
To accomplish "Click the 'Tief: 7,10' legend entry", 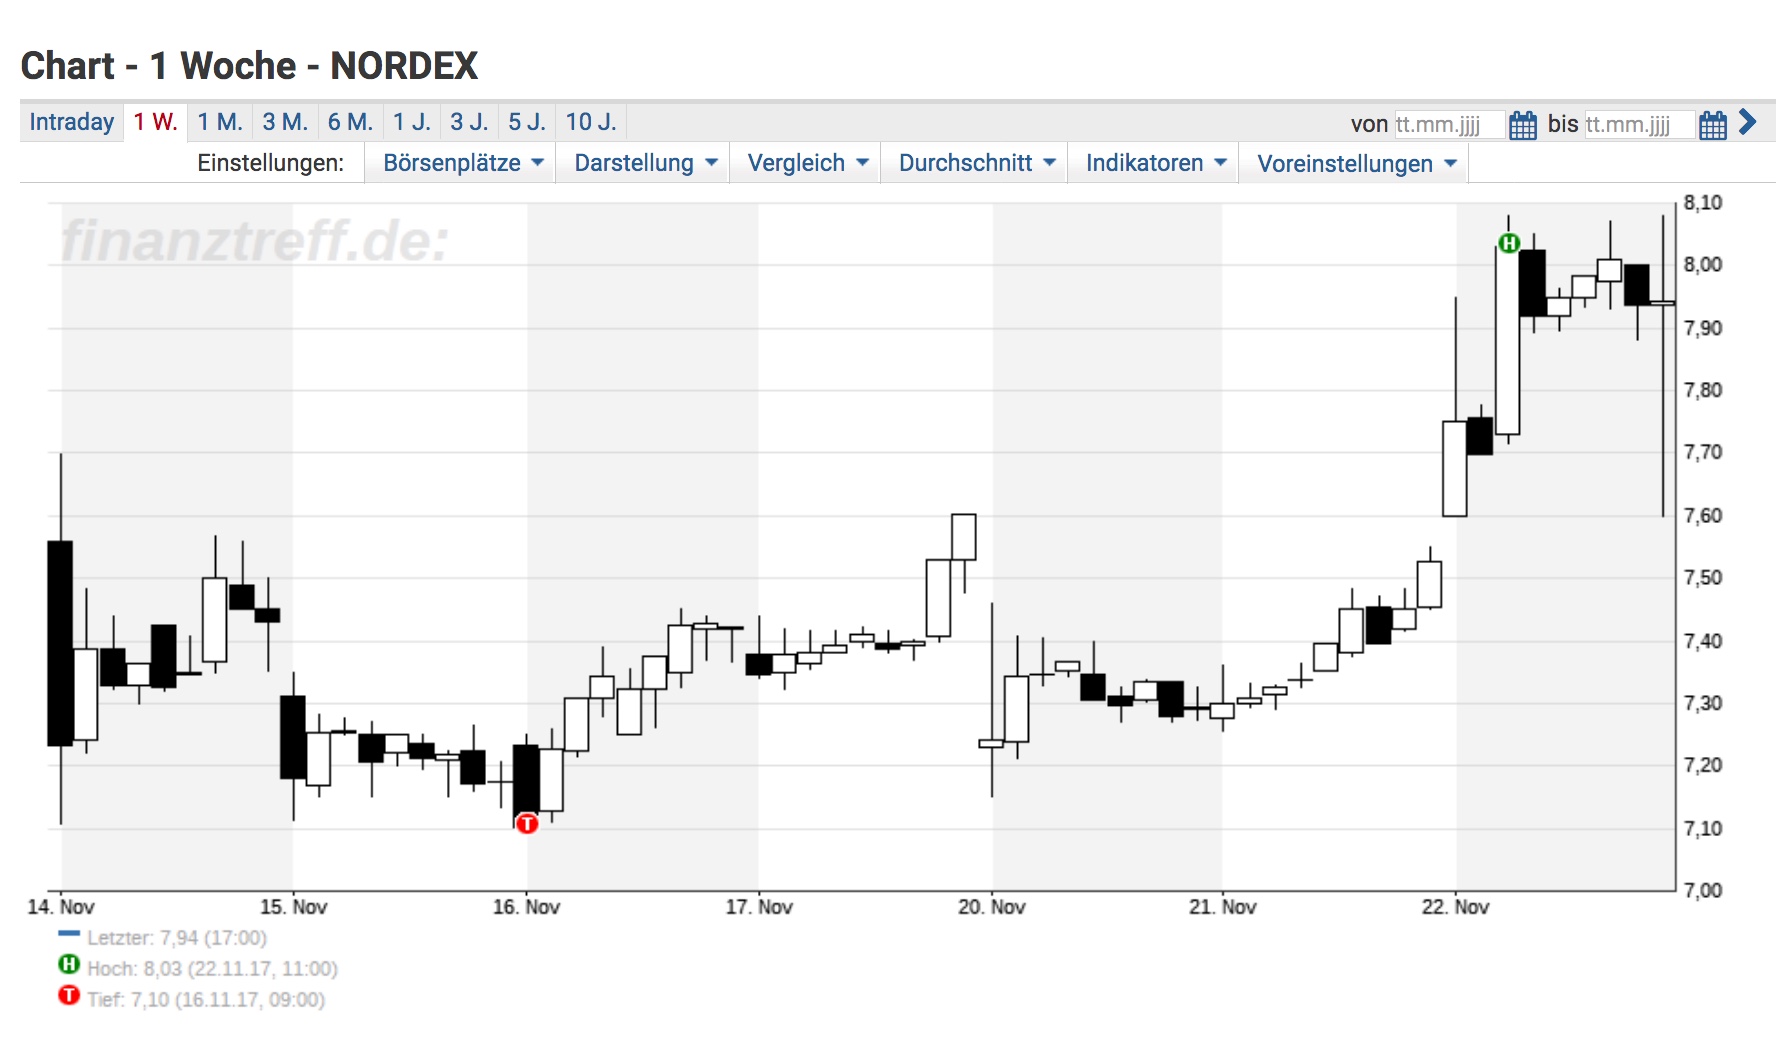I will point(192,999).
